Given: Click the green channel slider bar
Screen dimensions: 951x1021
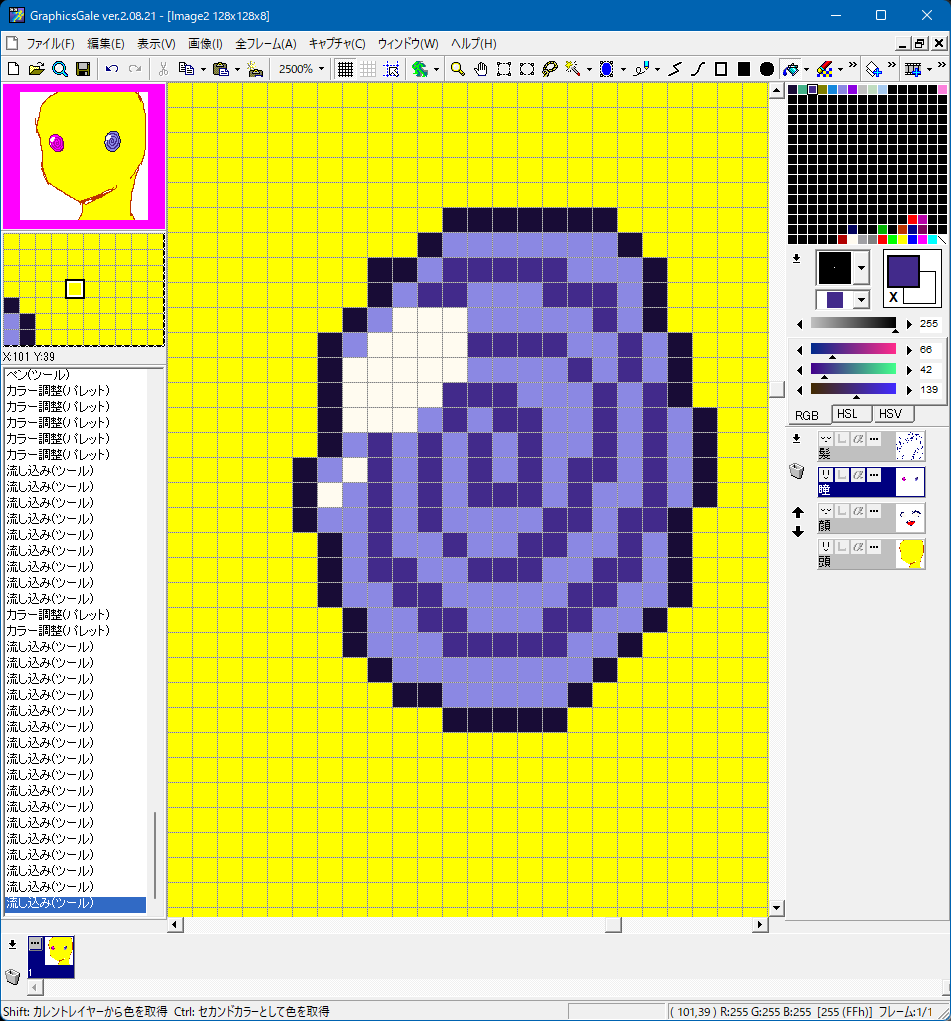Looking at the screenshot, I should [853, 369].
